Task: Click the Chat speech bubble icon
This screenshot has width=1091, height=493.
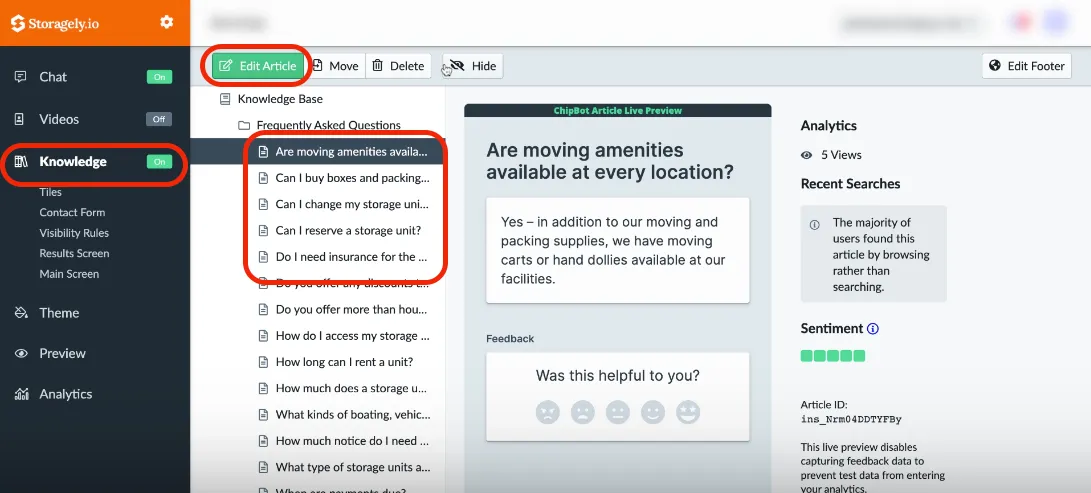Action: pyautogui.click(x=21, y=76)
